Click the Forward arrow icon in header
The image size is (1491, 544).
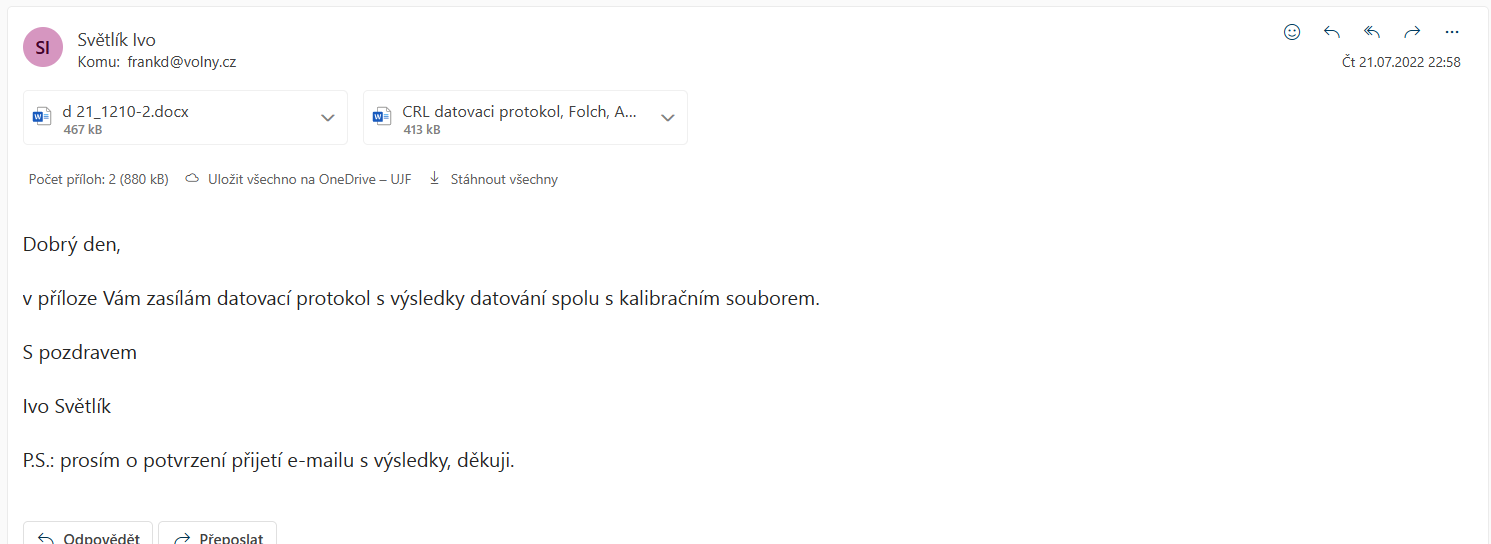click(x=1412, y=32)
